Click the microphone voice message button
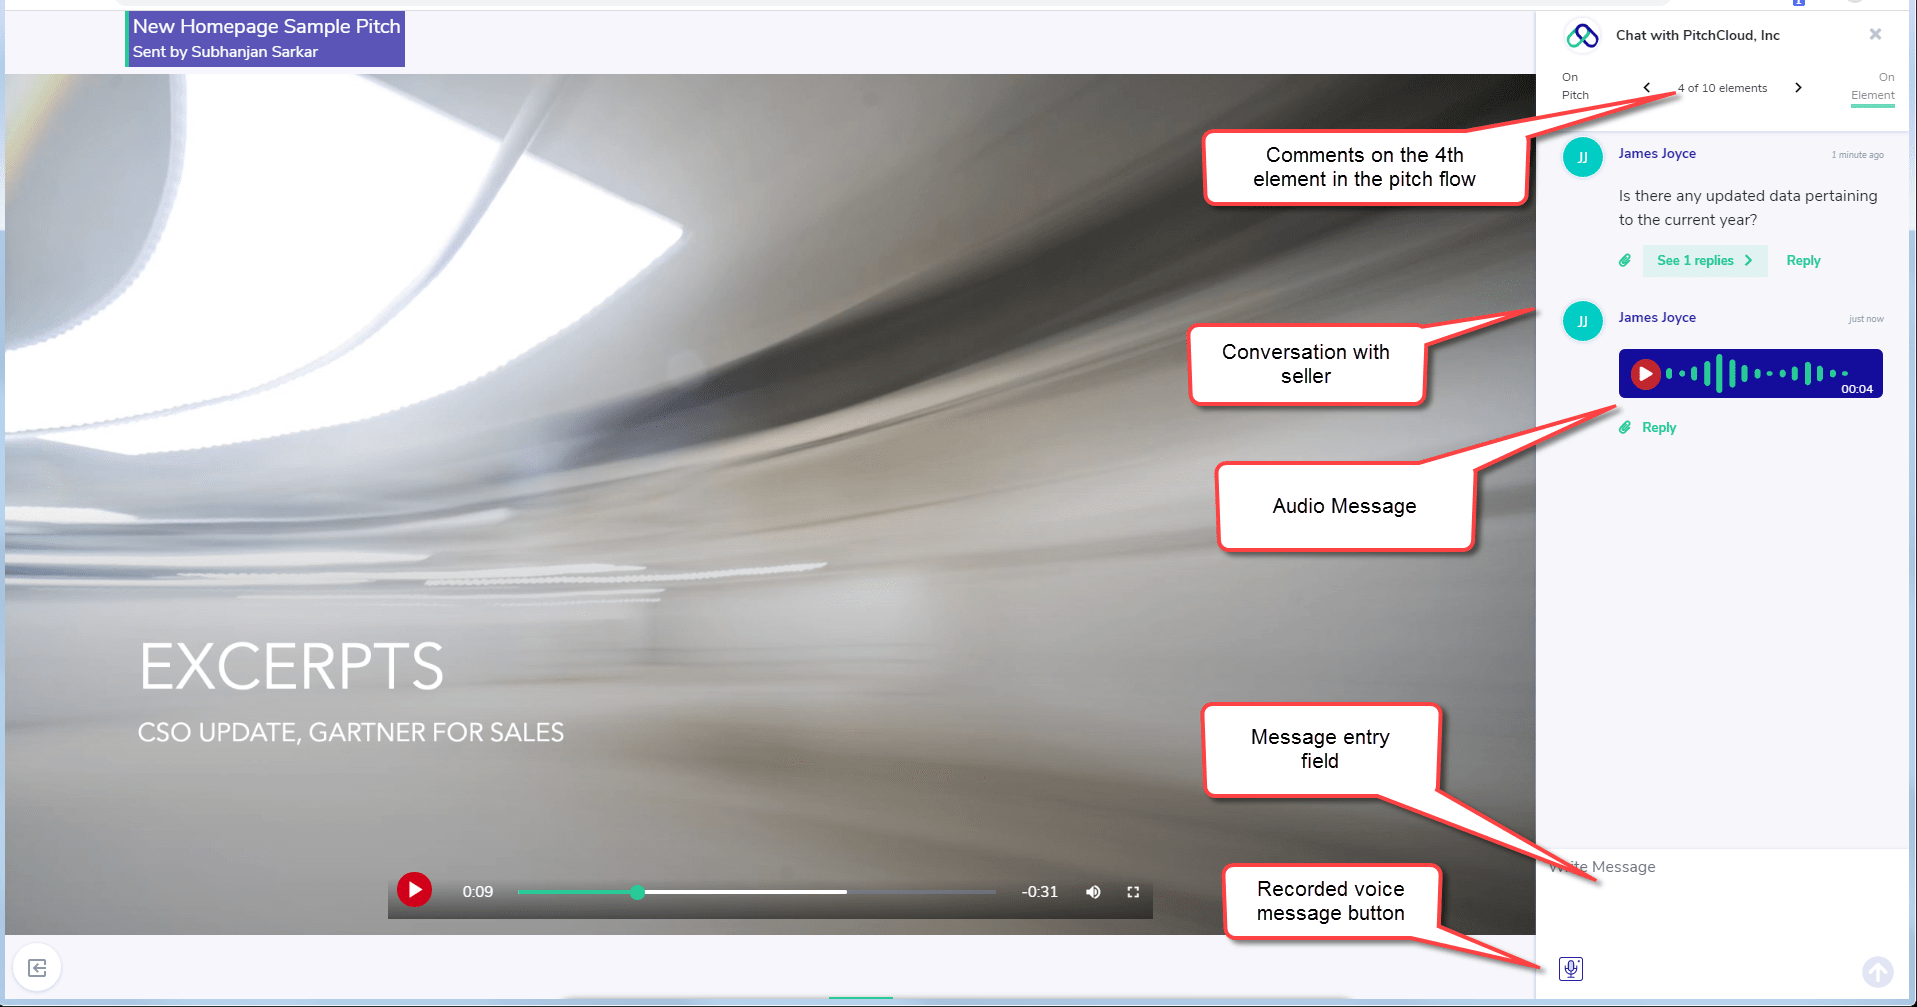The image size is (1917, 1007). pos(1571,969)
